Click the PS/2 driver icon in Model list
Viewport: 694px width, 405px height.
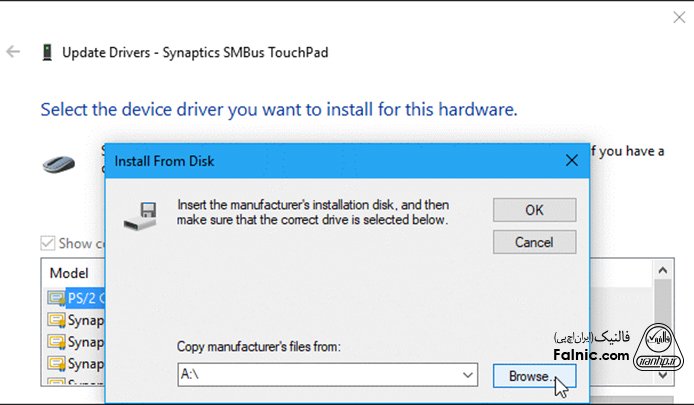click(54, 298)
